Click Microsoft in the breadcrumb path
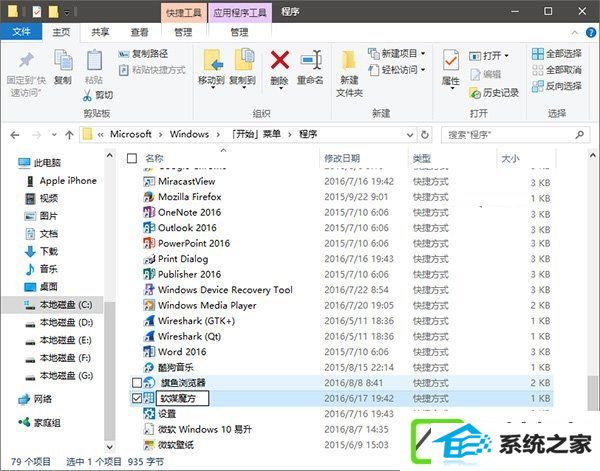Viewport: 600px width, 471px height. point(131,134)
